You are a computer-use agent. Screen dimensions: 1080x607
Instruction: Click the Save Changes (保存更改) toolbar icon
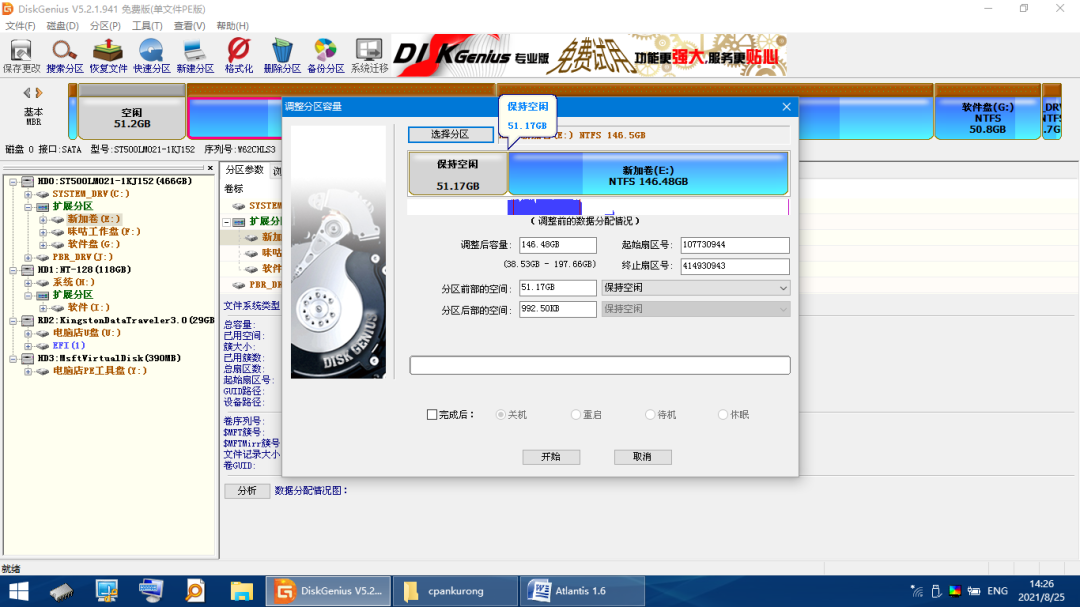(21, 56)
